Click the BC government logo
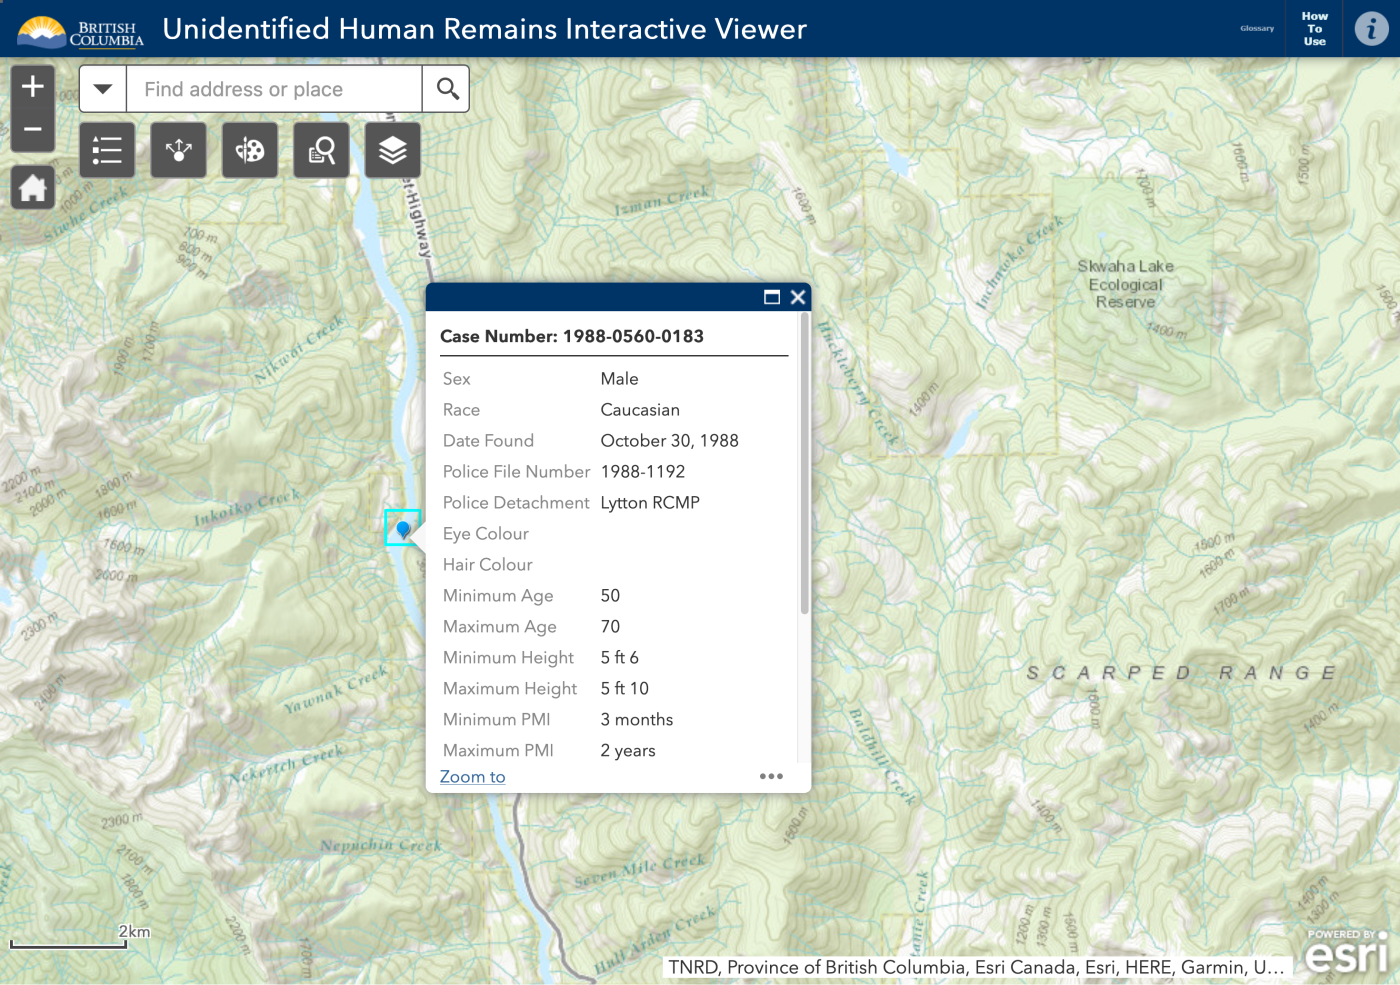Screen dimensions: 1400x985 80,28
